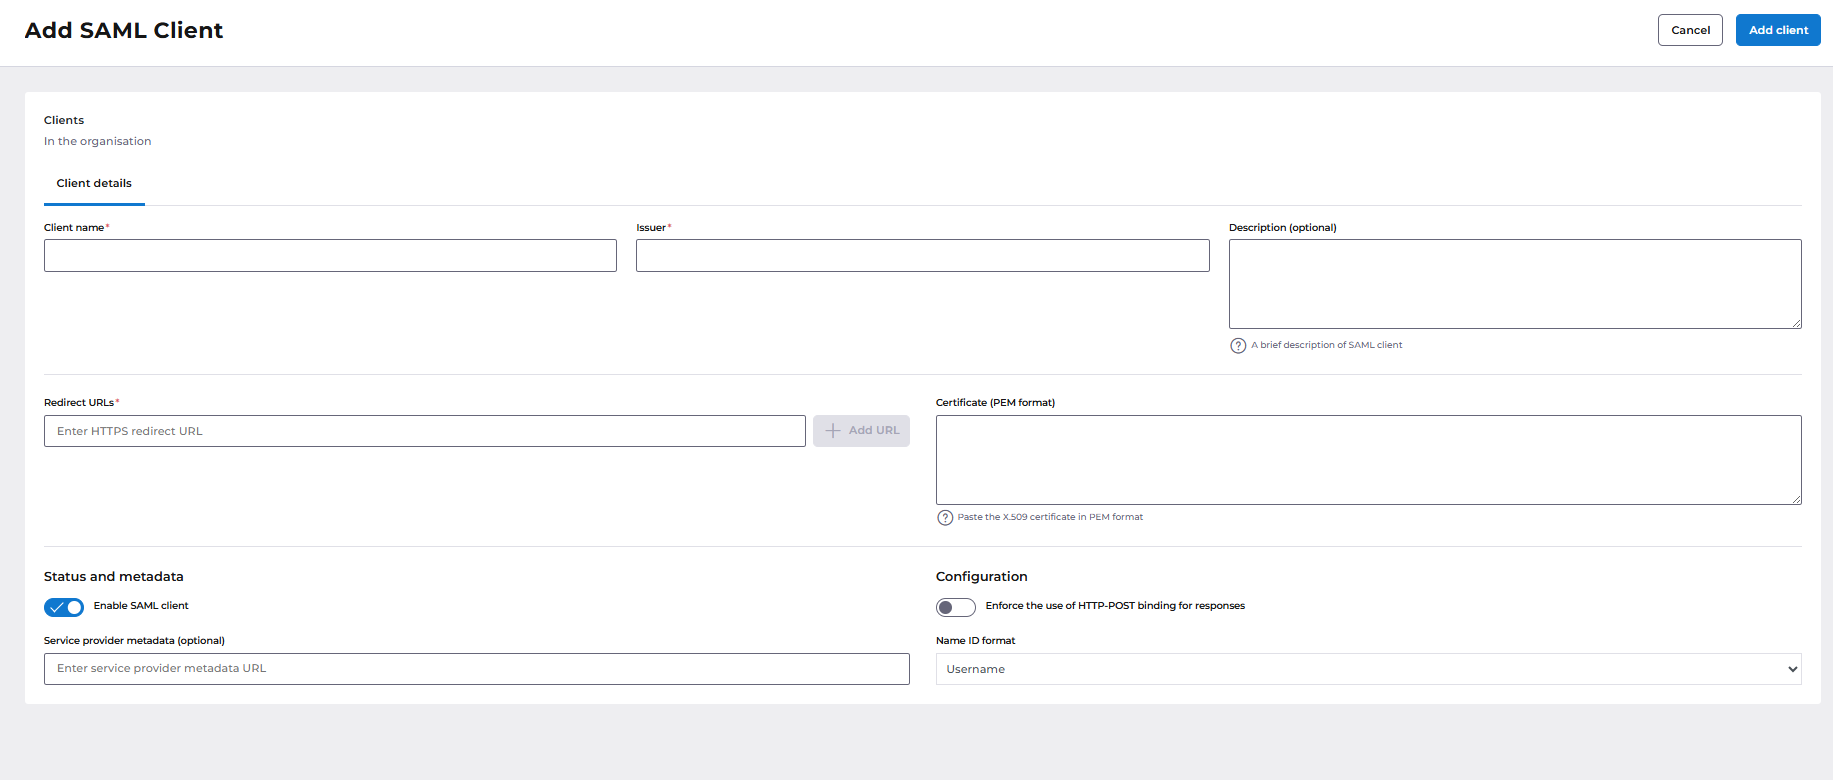Disable the Enable SAML client toggle
Screen dimensions: 1833x780
tap(64, 607)
